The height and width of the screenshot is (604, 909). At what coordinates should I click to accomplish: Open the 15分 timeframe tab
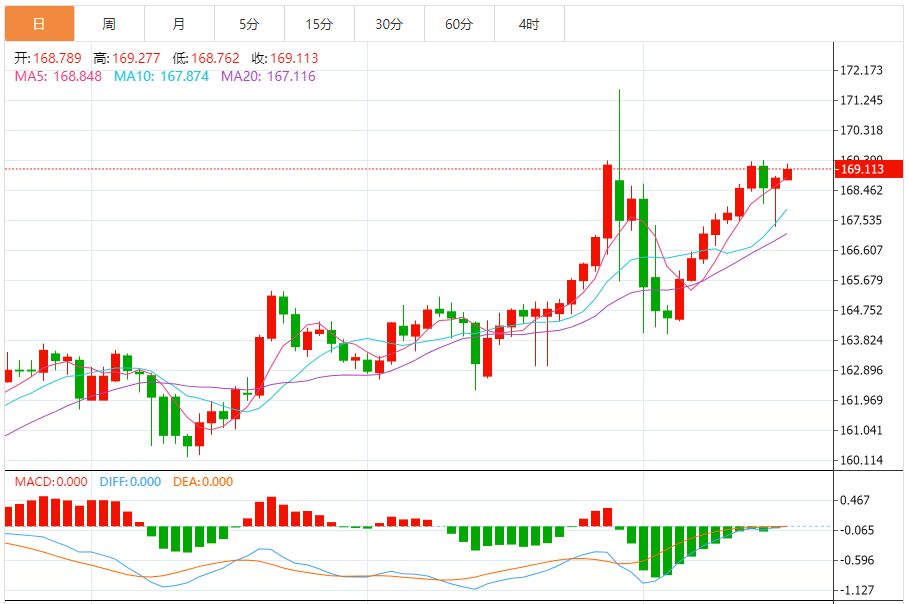pos(319,24)
